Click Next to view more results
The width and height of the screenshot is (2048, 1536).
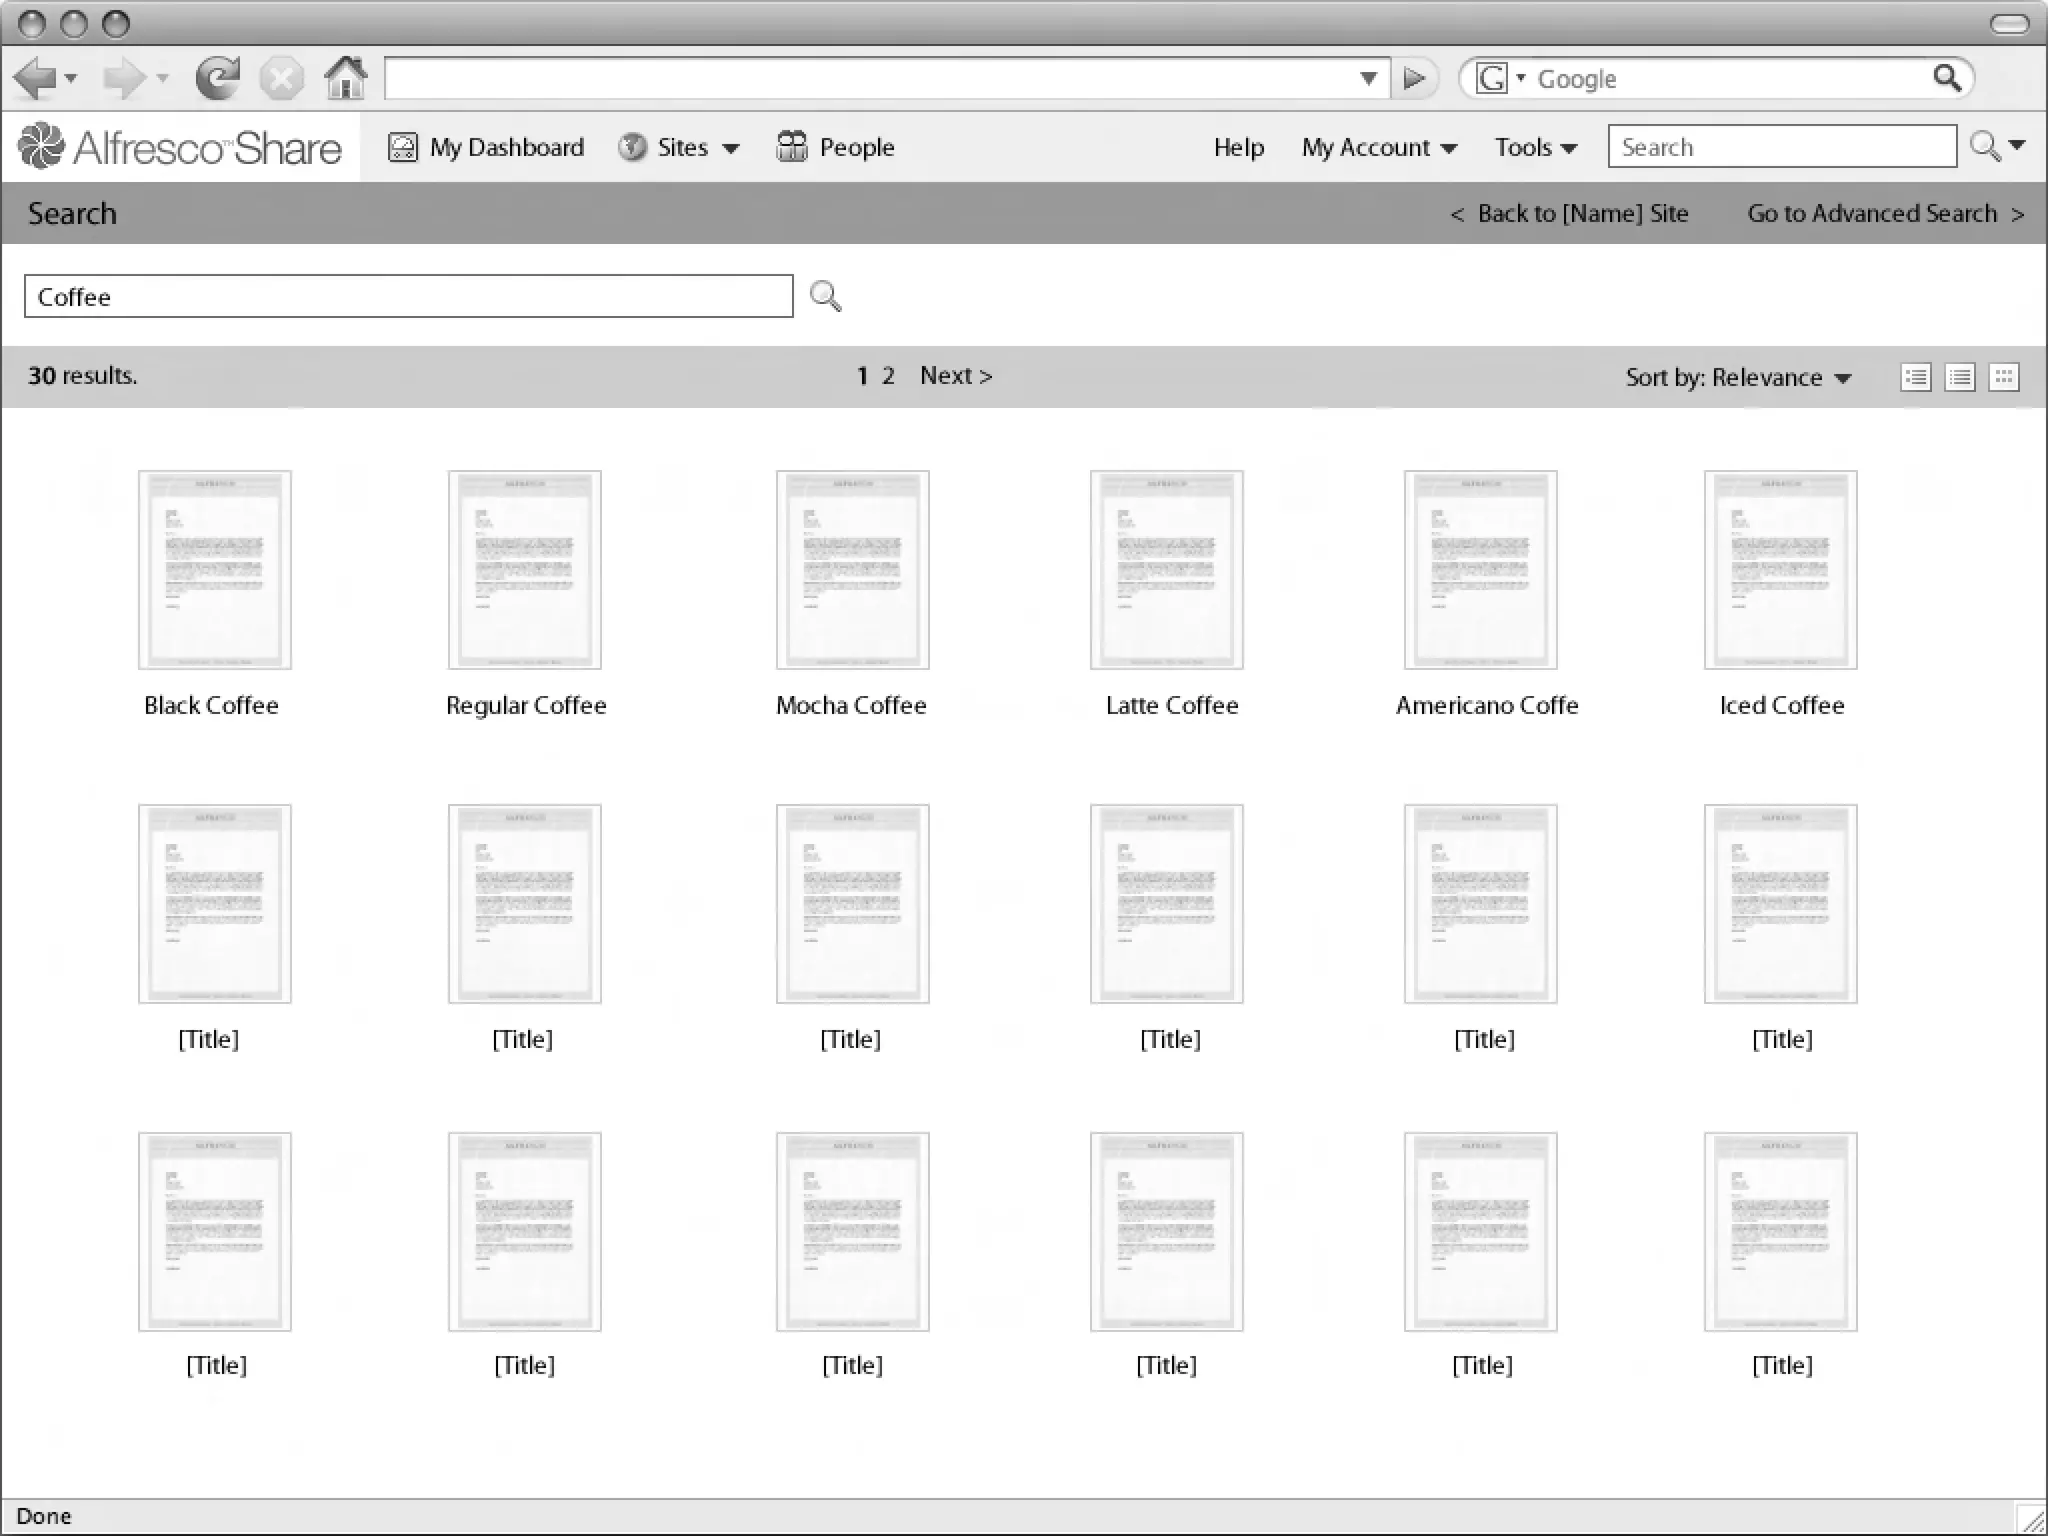pyautogui.click(x=955, y=375)
